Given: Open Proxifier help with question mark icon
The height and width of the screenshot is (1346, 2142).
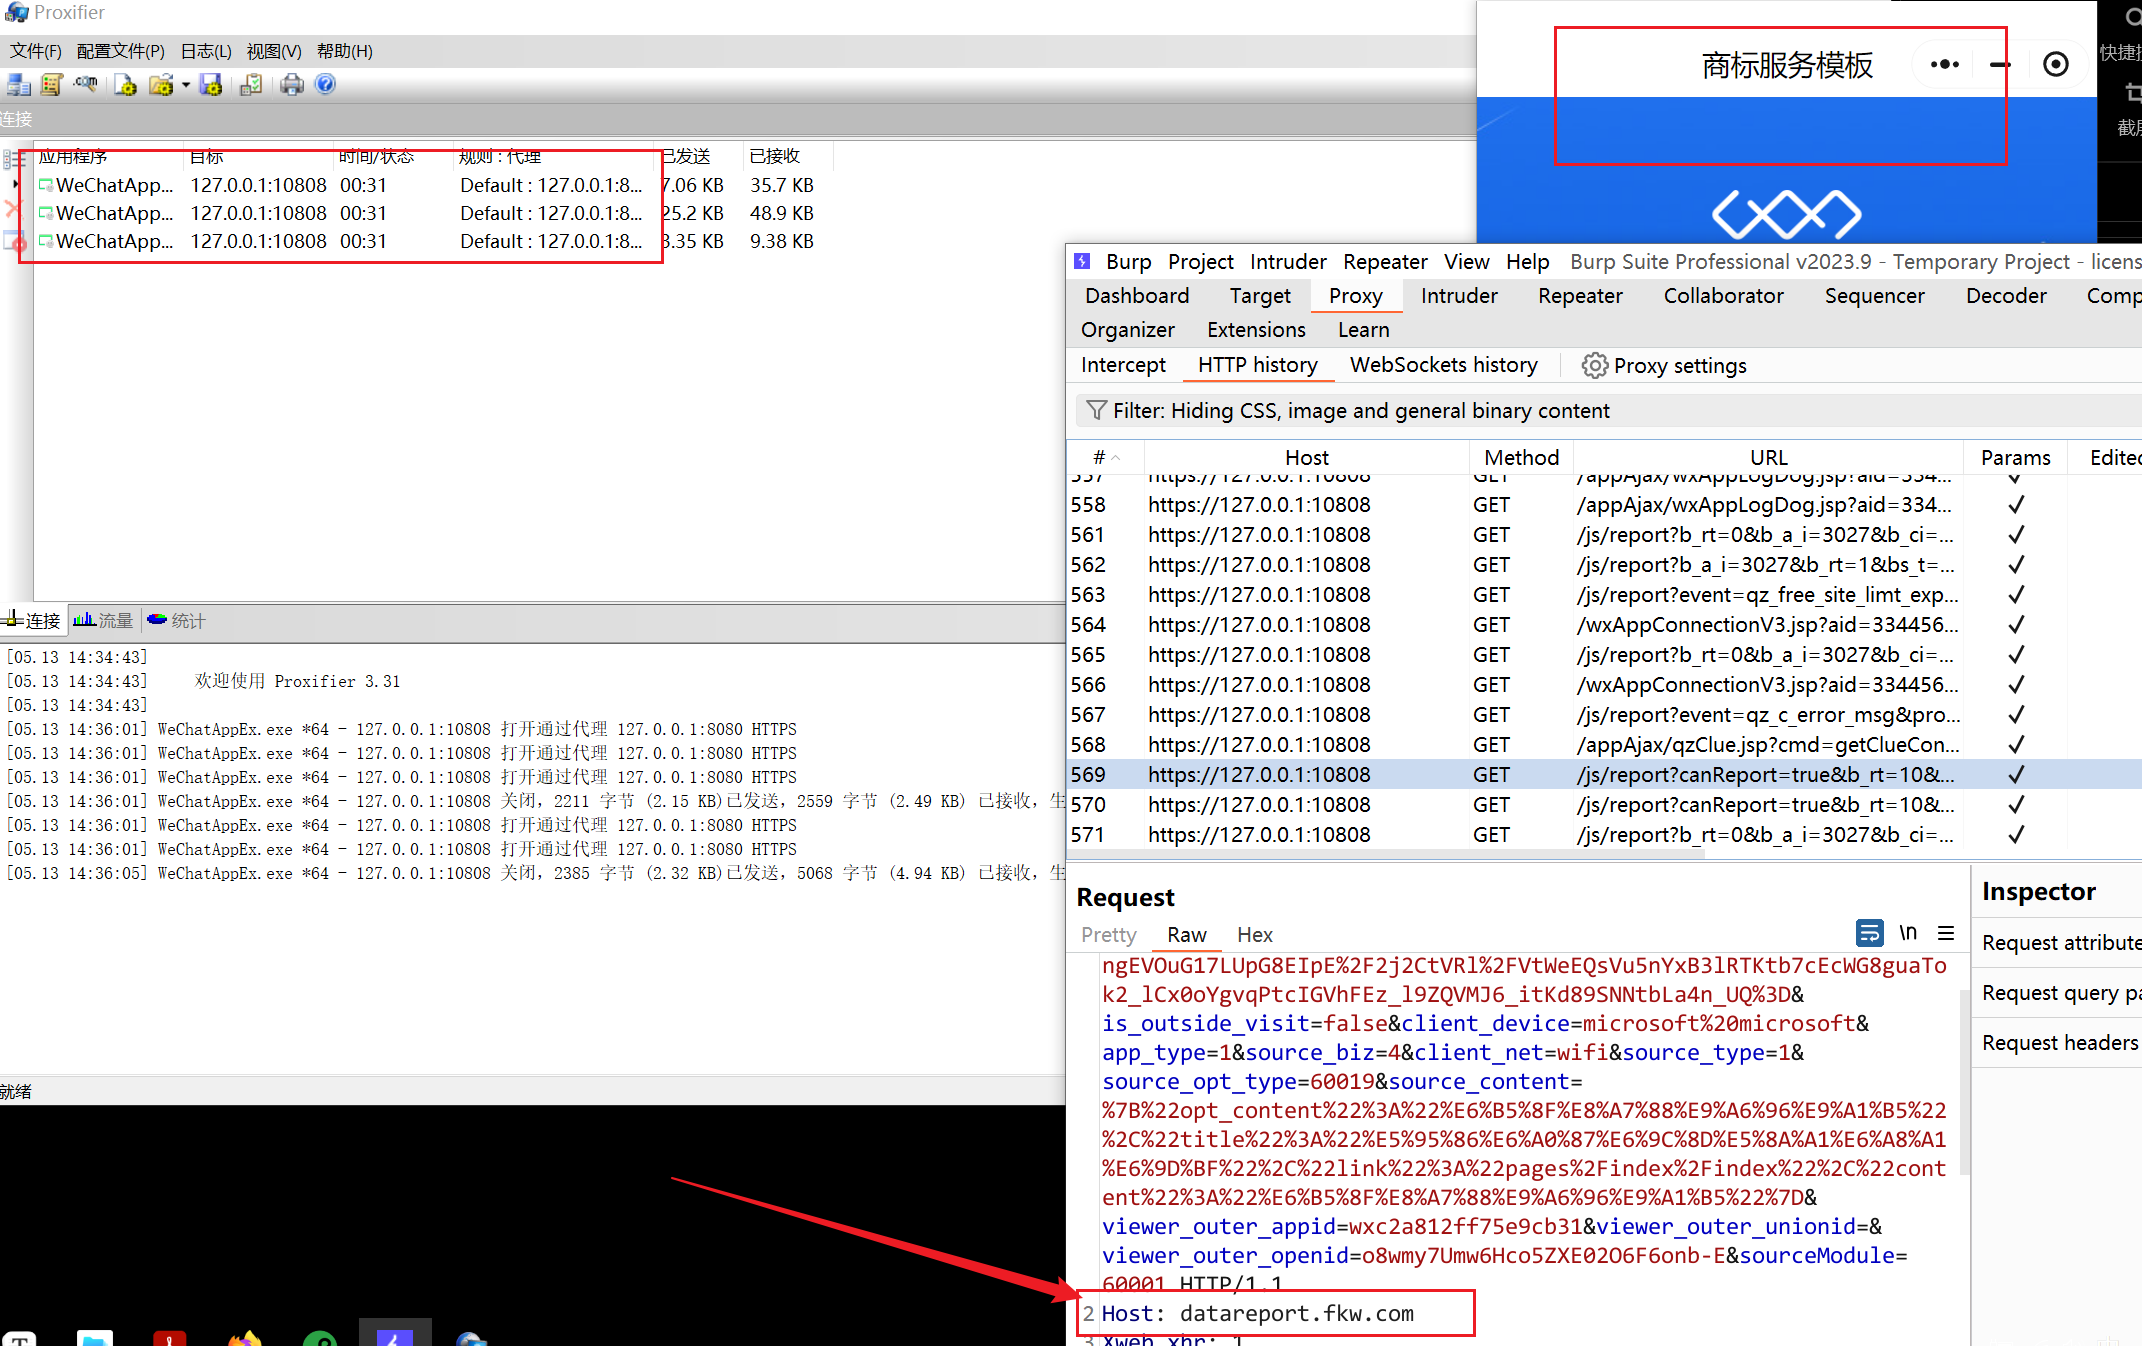Looking at the screenshot, I should click(x=325, y=85).
